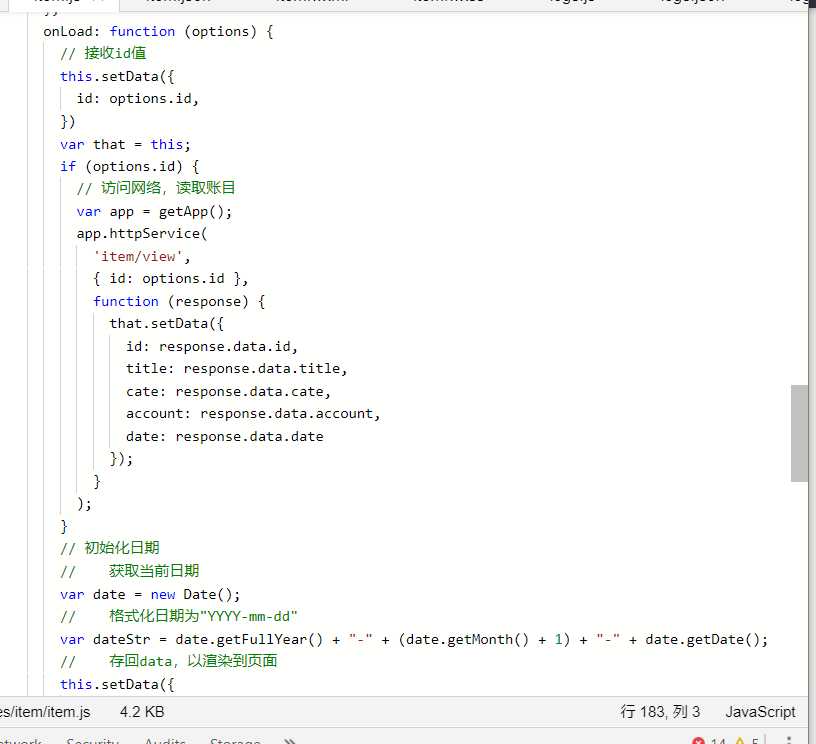
Task: Click the comment '// 访问网络，读取账目'
Action: coord(156,188)
